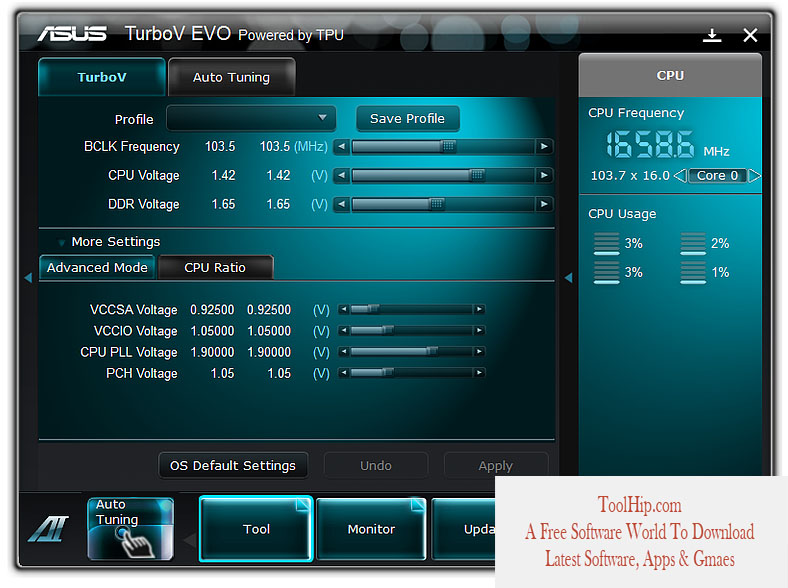Click the BCLK Frequency slider thumb
The height and width of the screenshot is (588, 788).
point(448,146)
